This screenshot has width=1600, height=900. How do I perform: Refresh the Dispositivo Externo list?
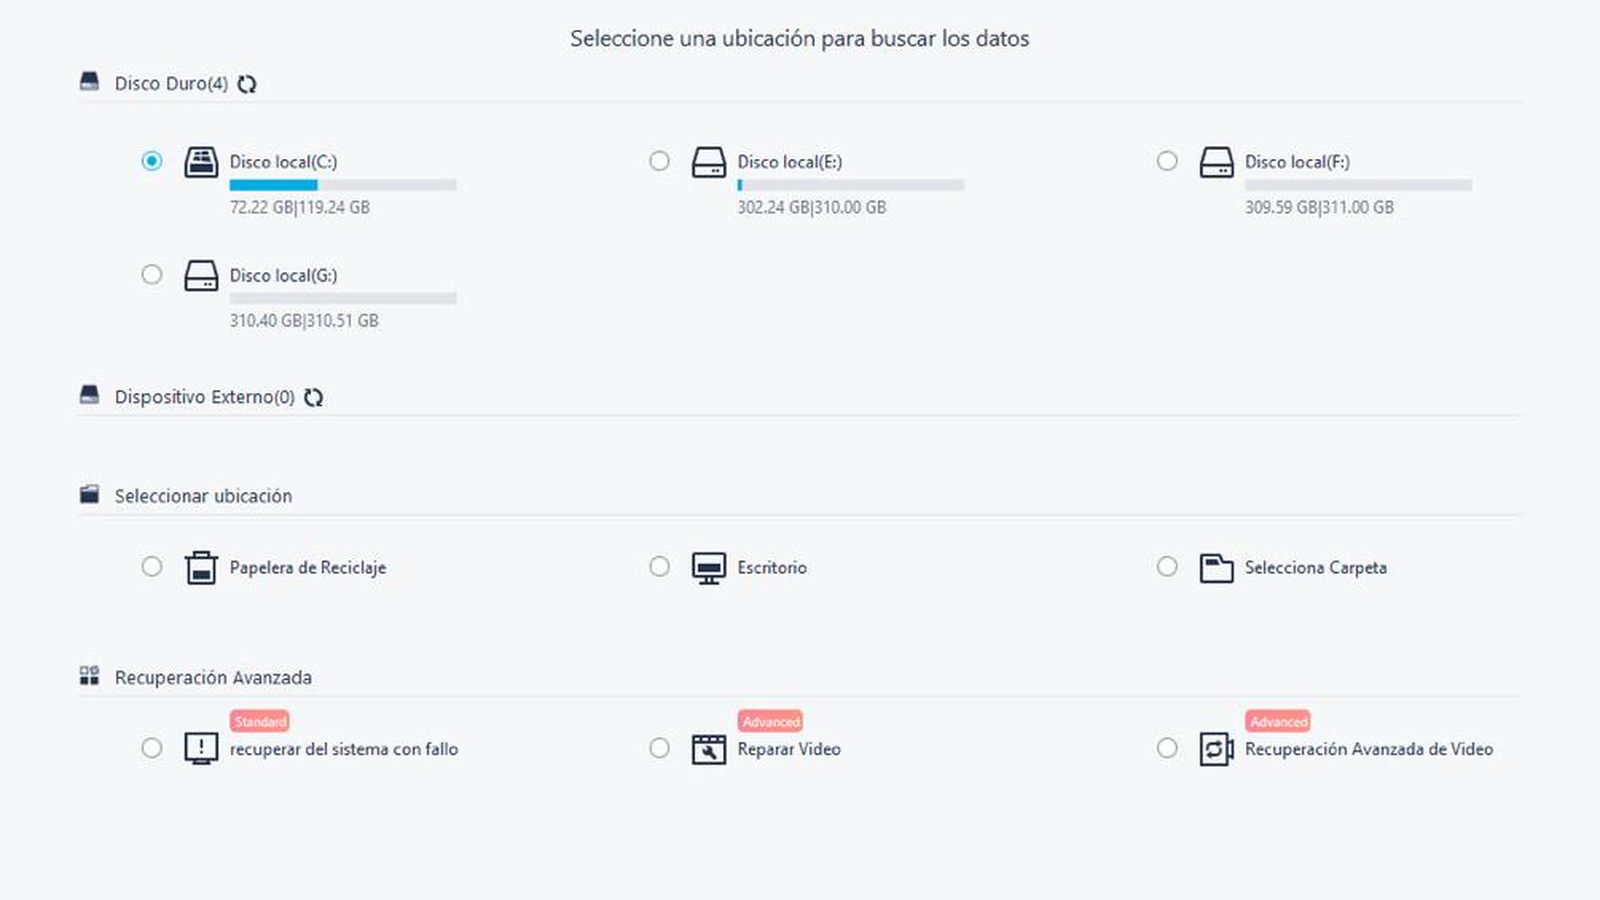tap(314, 398)
